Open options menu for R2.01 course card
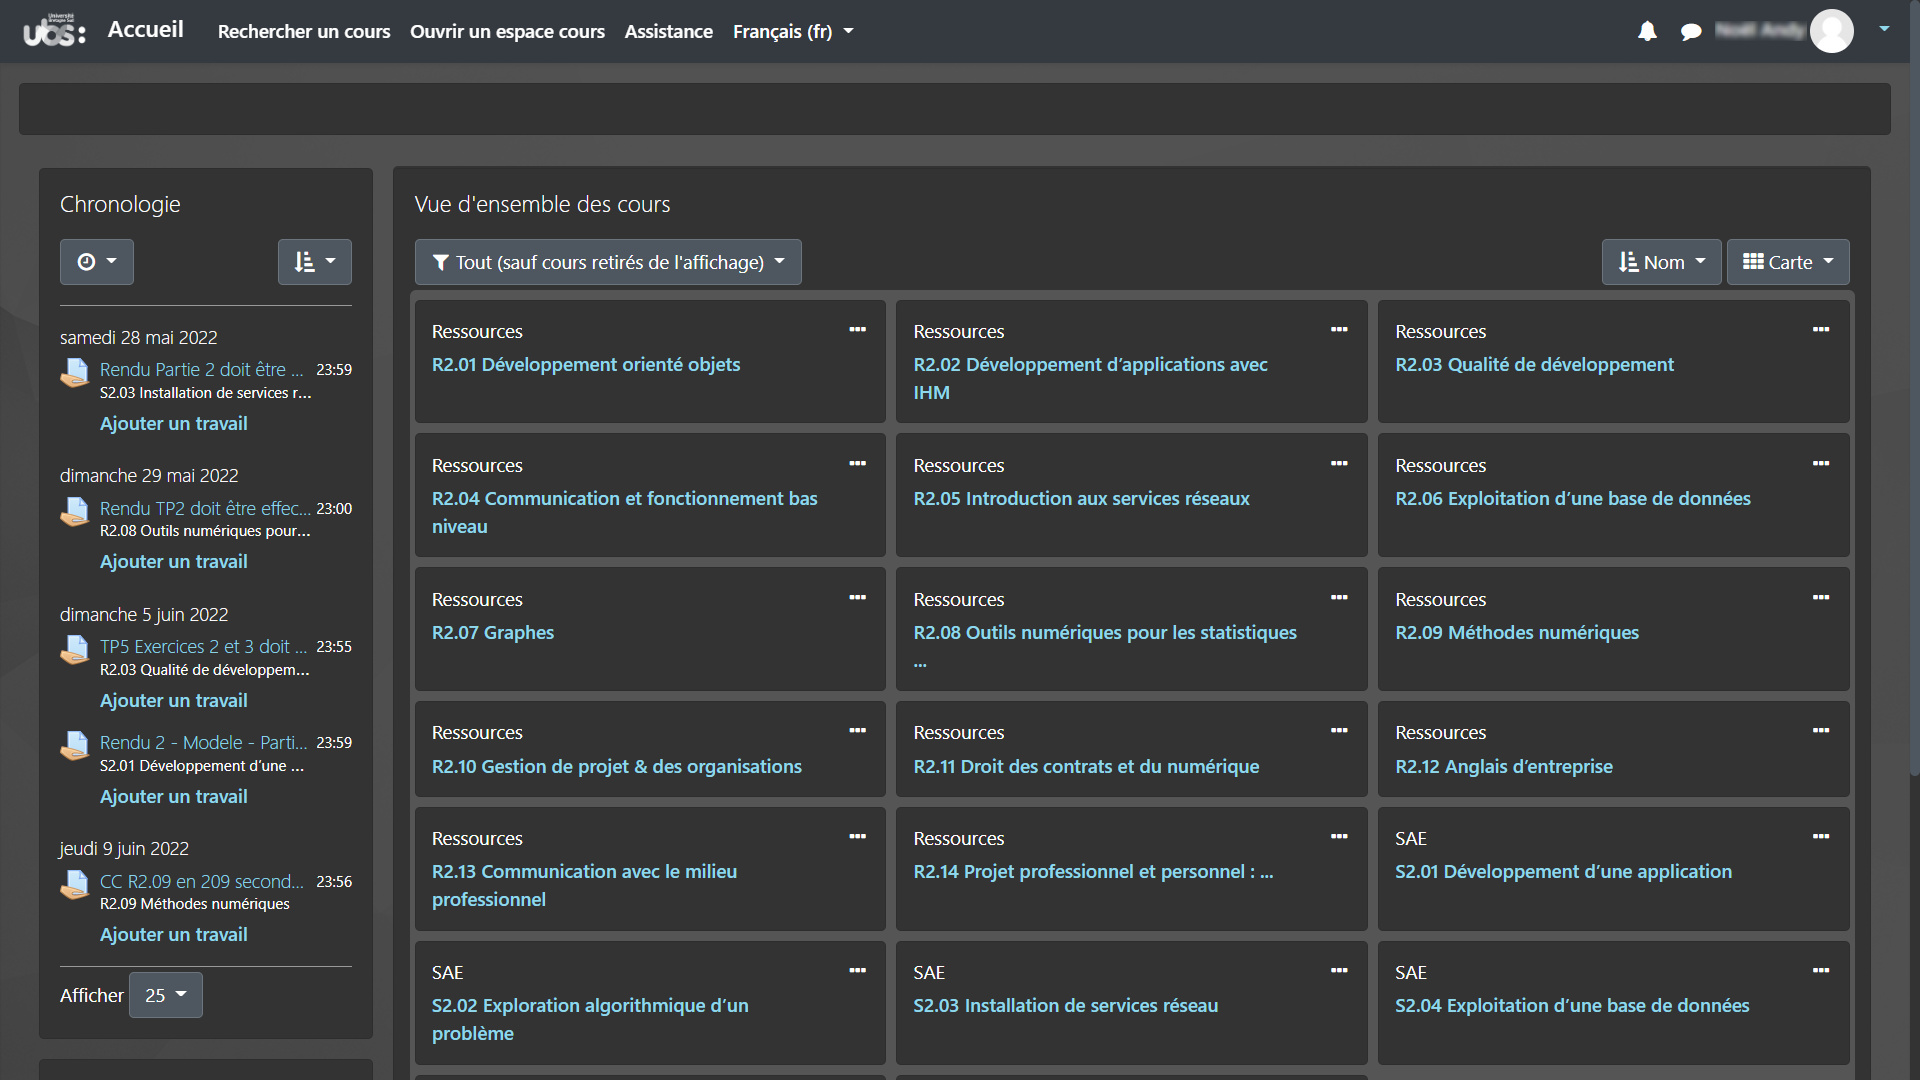 (x=857, y=330)
